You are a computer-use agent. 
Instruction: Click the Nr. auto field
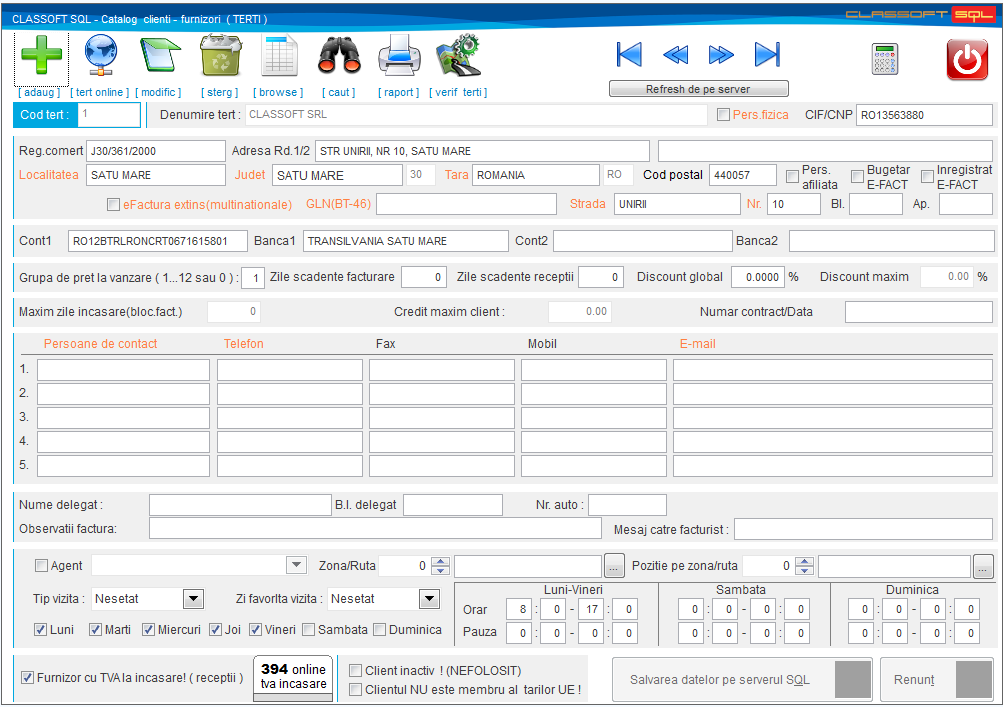coord(628,505)
